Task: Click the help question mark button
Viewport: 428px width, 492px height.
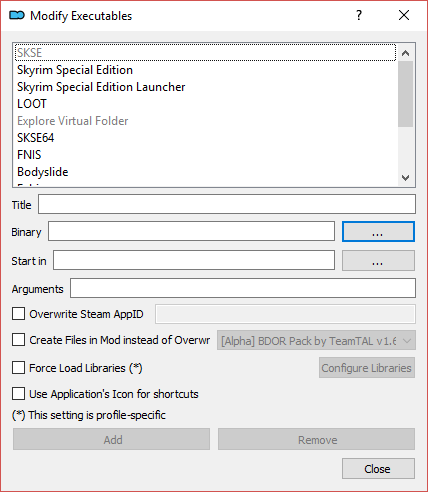Action: click(x=359, y=15)
